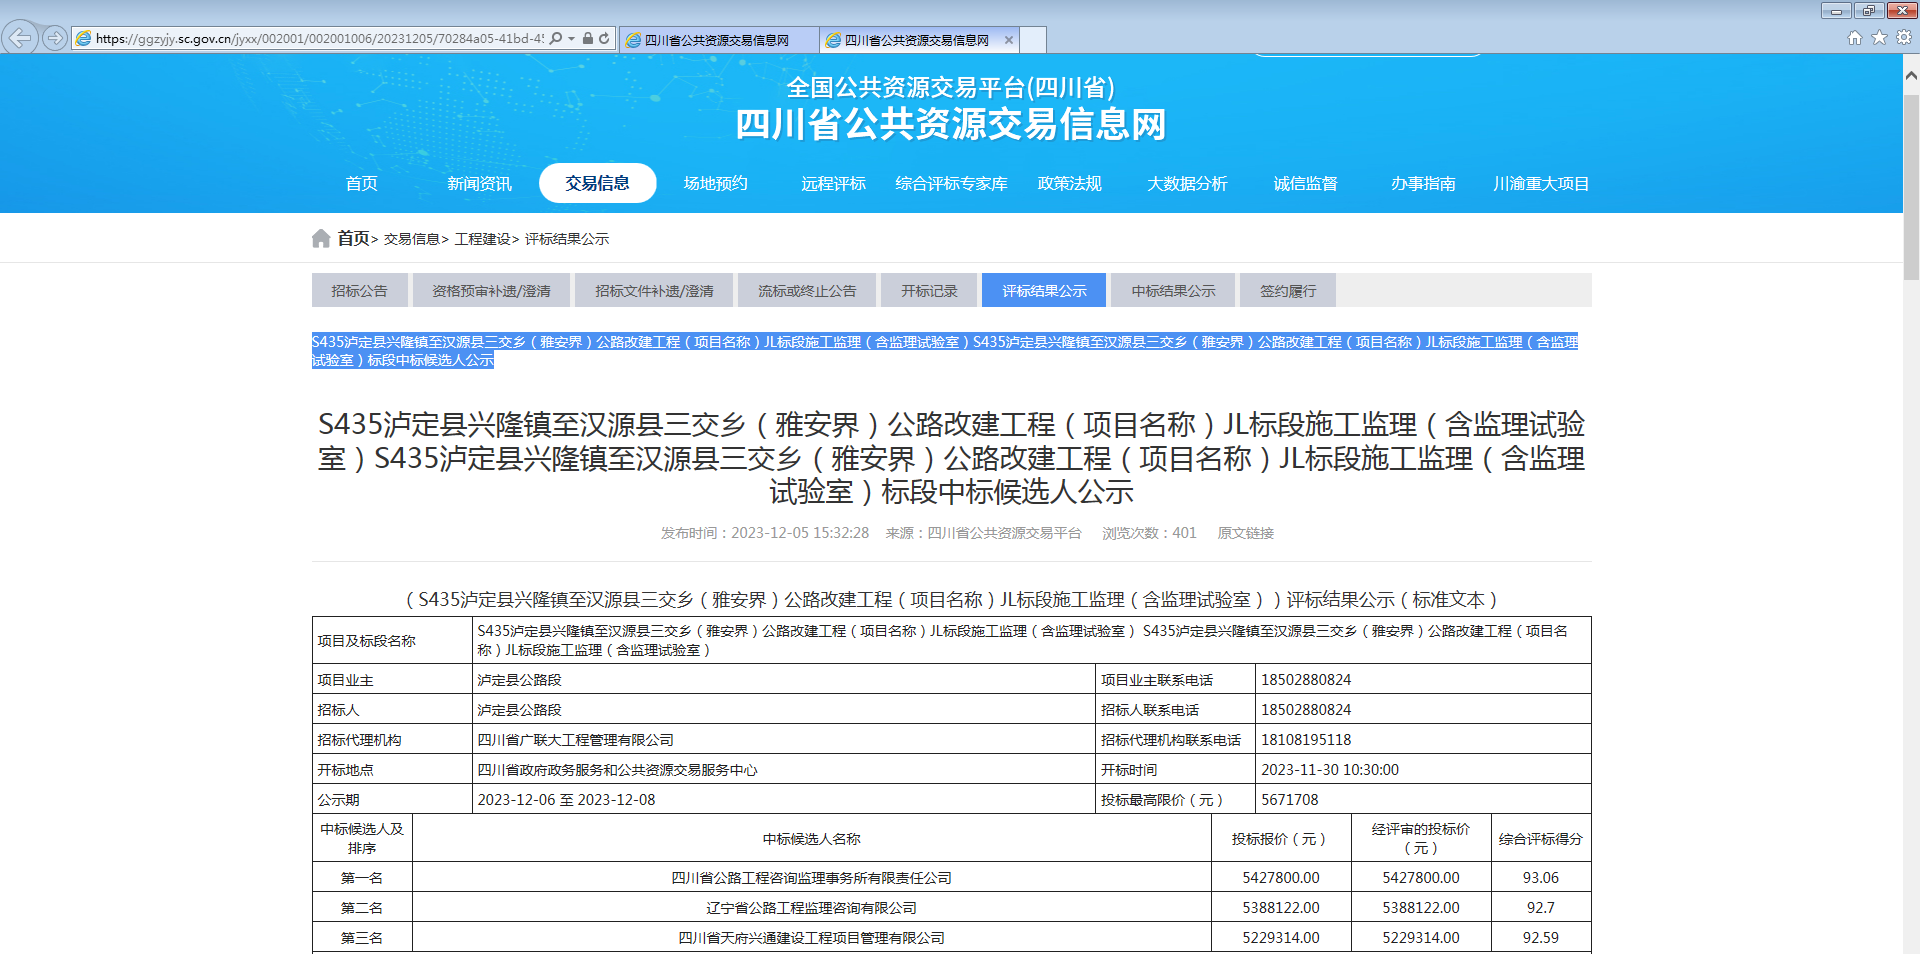Click 开标时间 value 2023-11-30 10:30:00
Viewport: 1920px width, 954px height.
(1330, 770)
